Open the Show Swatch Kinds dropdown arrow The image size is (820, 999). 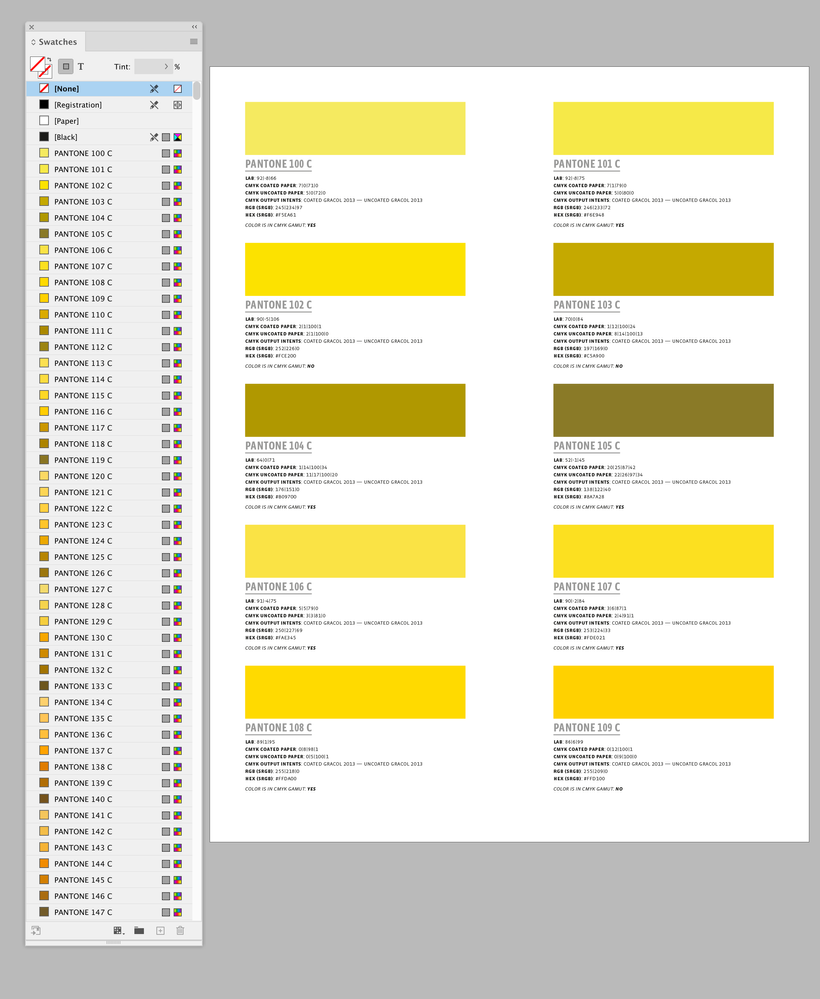click(x=124, y=933)
